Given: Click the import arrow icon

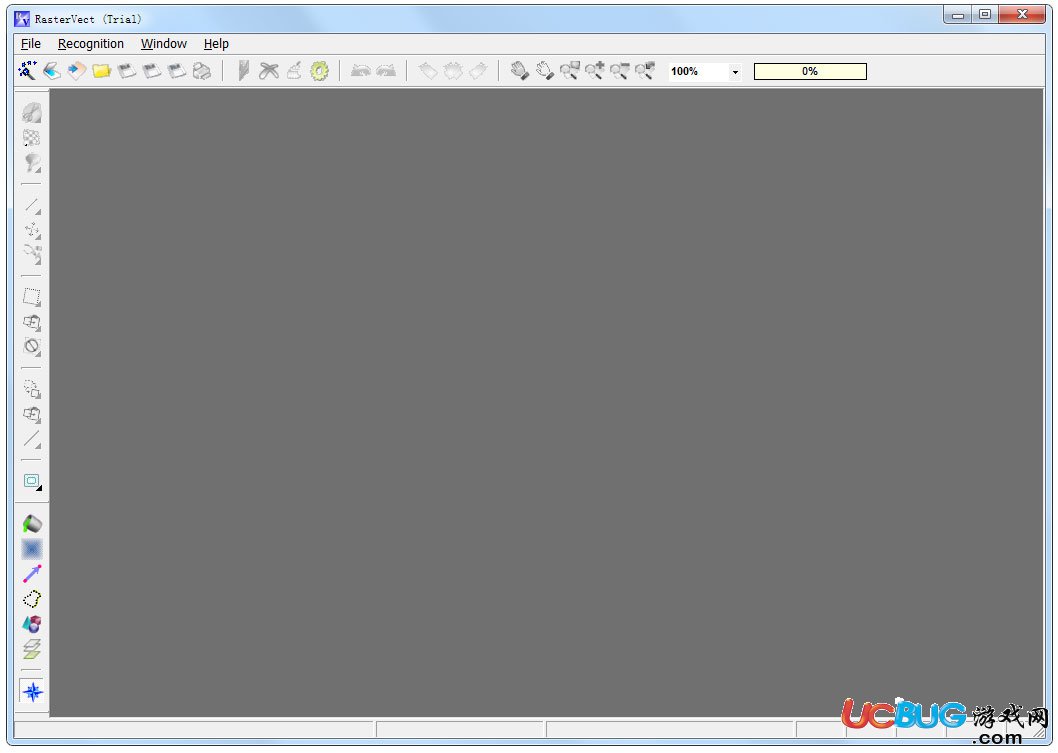Looking at the screenshot, I should (77, 70).
